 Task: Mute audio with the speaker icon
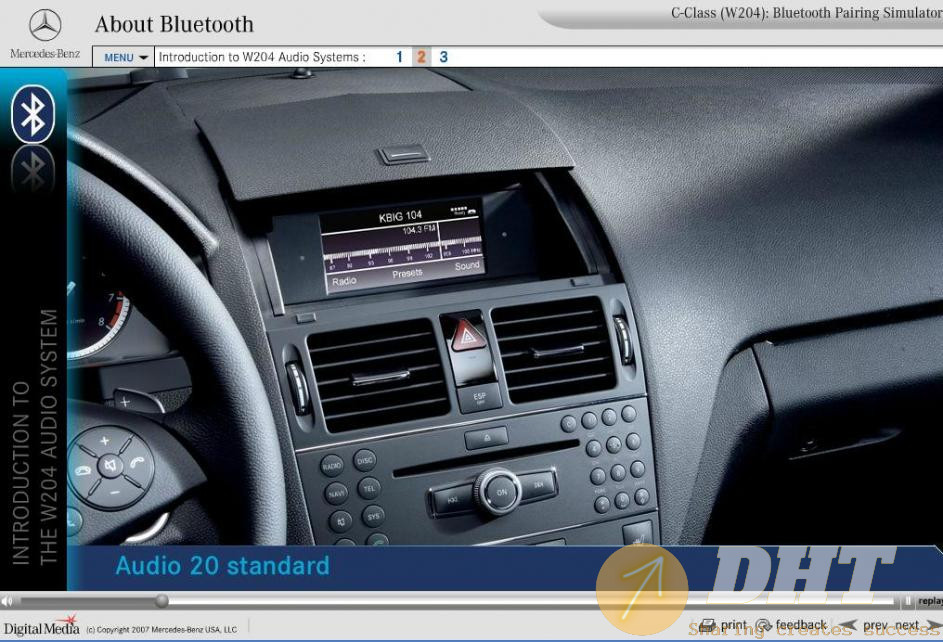click(7, 601)
